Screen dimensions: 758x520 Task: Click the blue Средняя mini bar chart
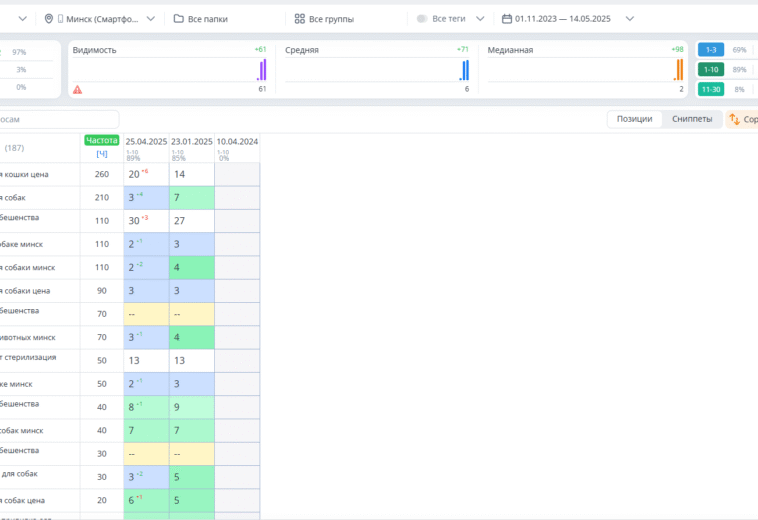[x=464, y=70]
